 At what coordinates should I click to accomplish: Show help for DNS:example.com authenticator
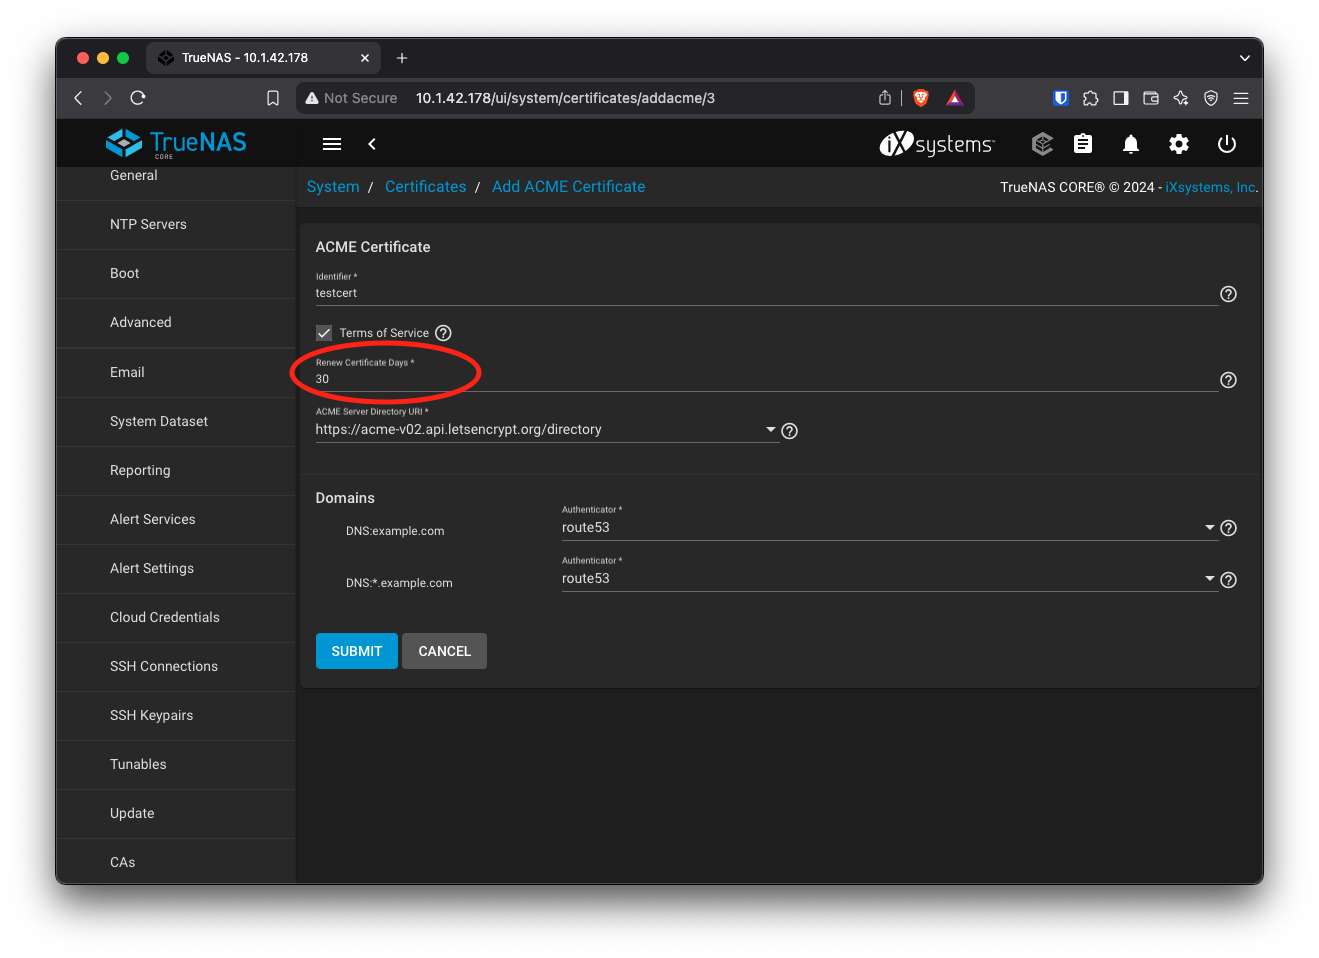(1229, 528)
